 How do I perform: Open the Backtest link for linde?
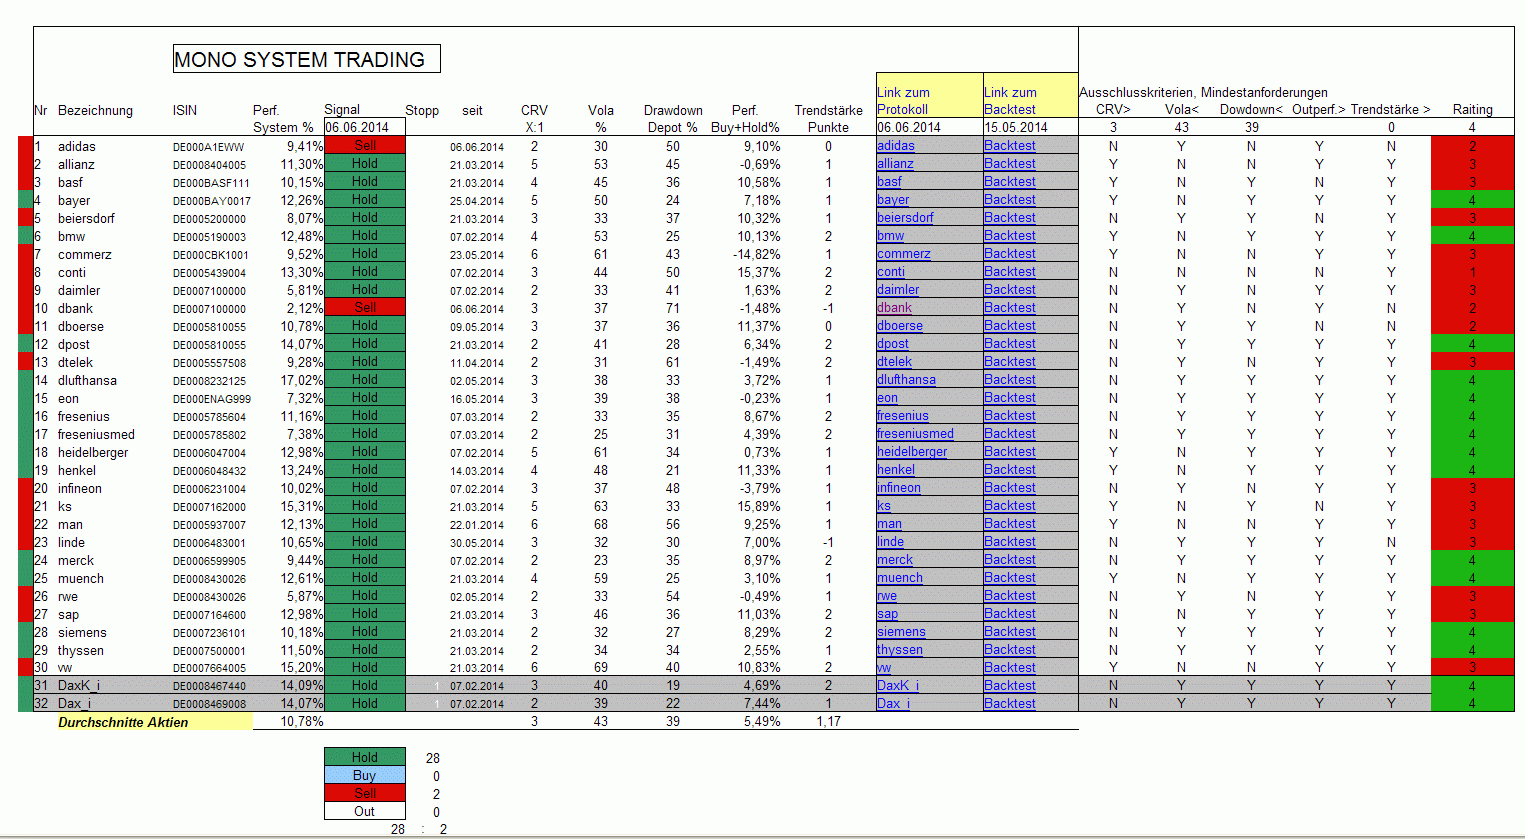point(1010,542)
